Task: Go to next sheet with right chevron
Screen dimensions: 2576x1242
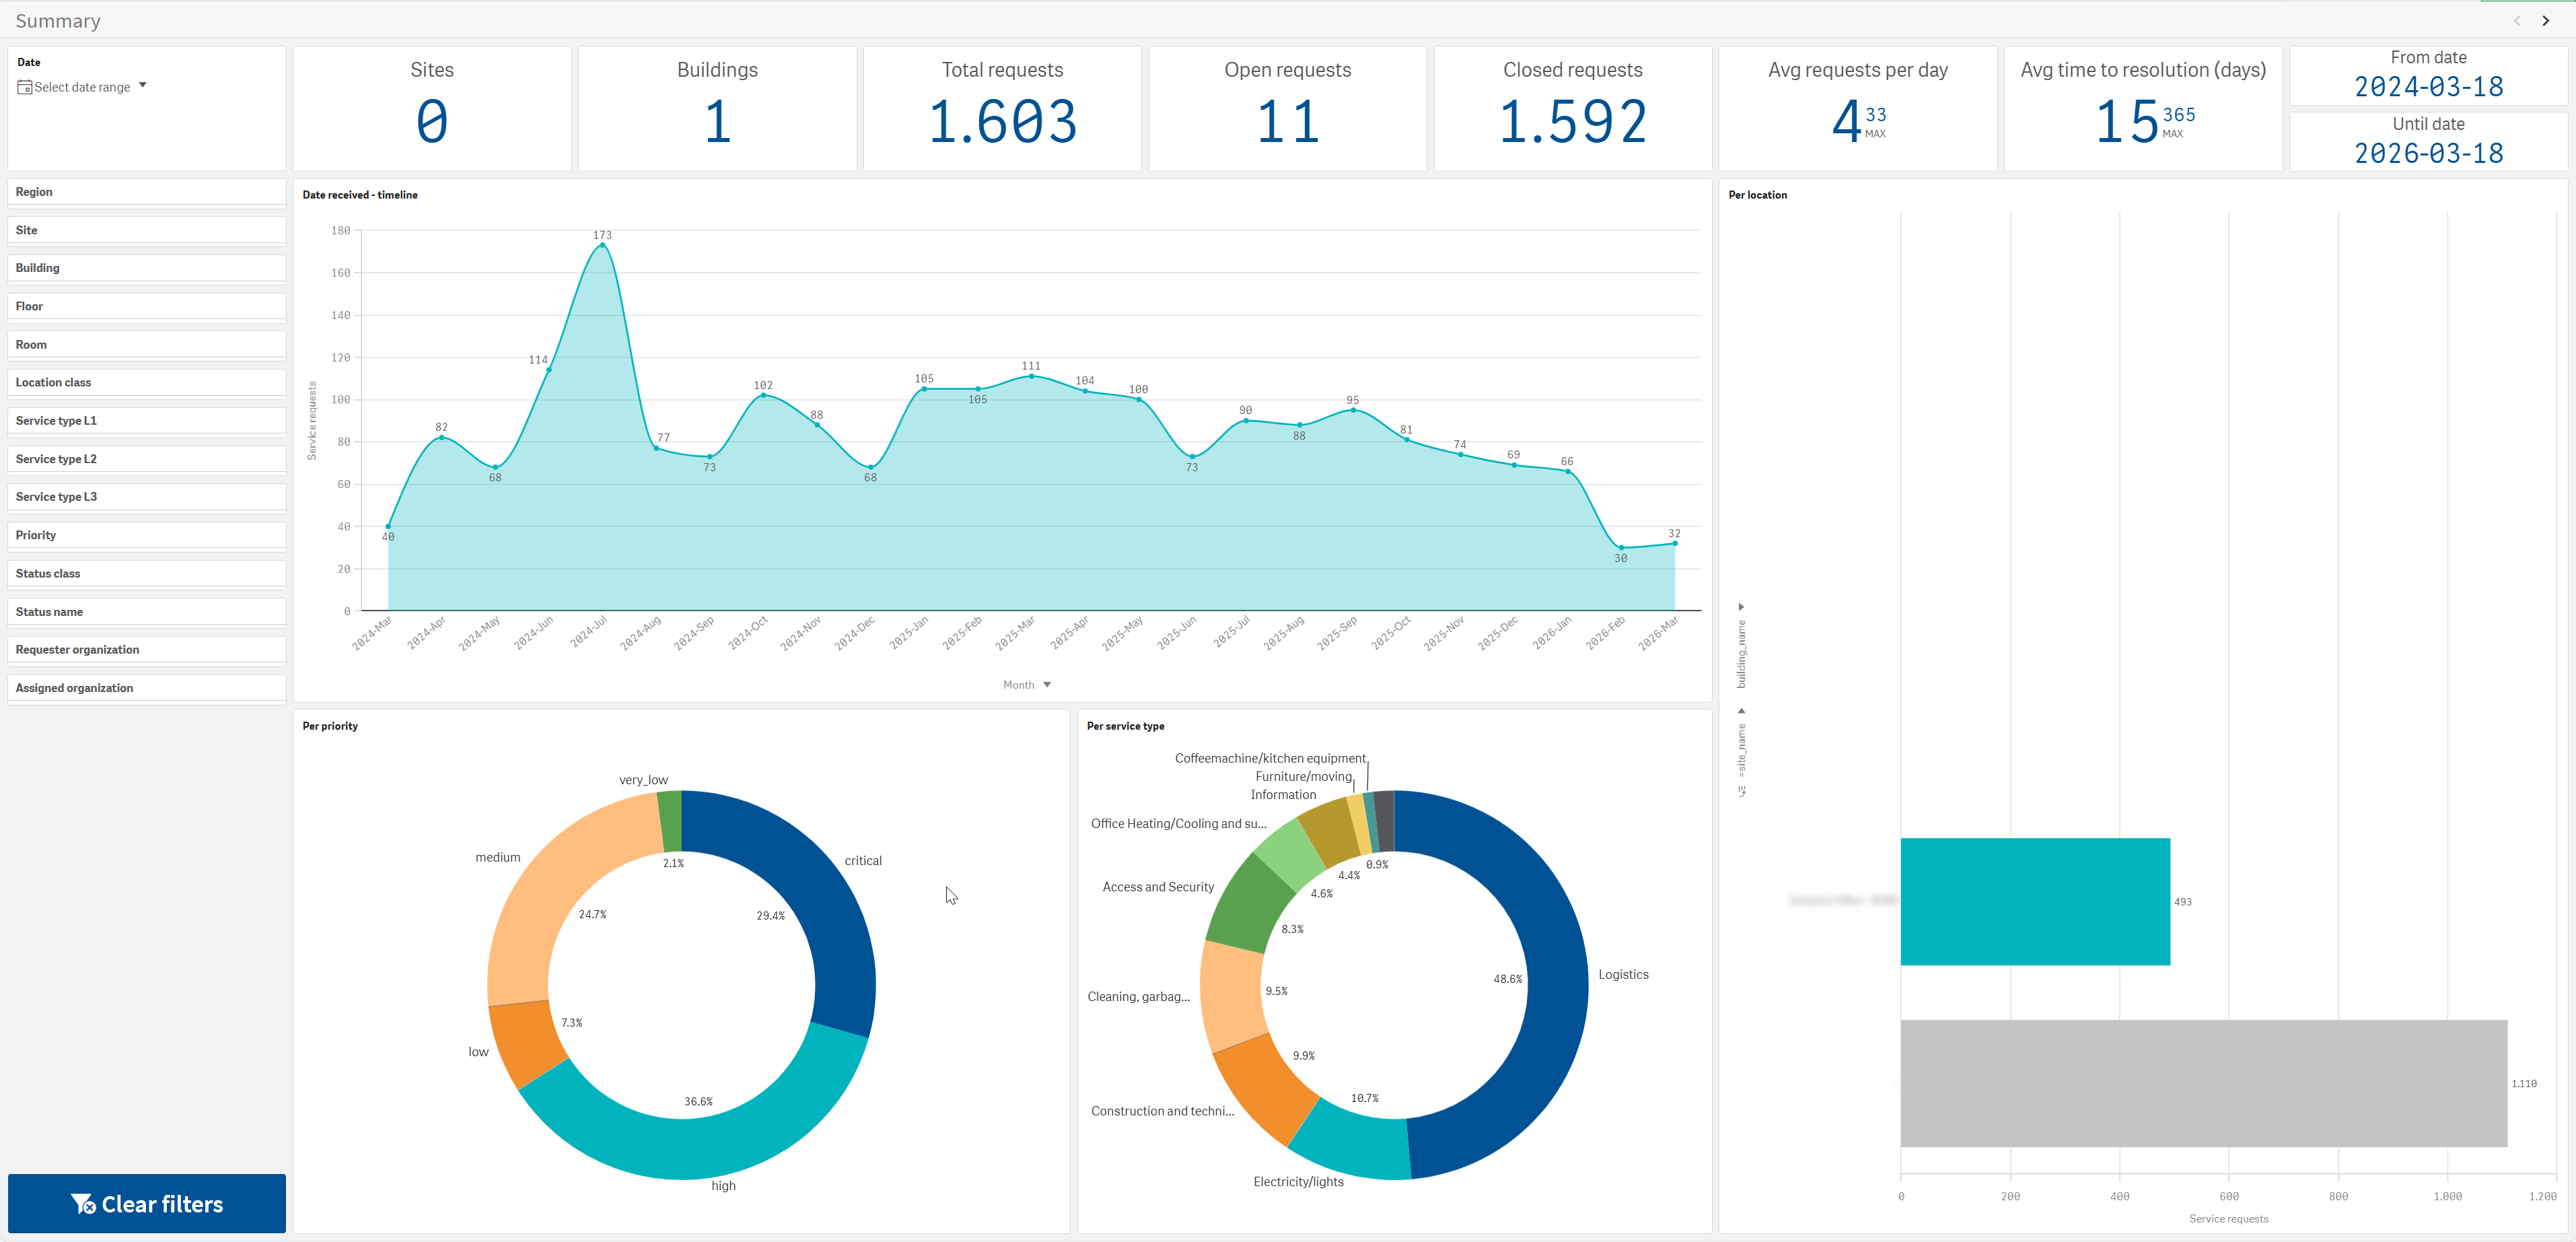Action: click(x=2546, y=20)
